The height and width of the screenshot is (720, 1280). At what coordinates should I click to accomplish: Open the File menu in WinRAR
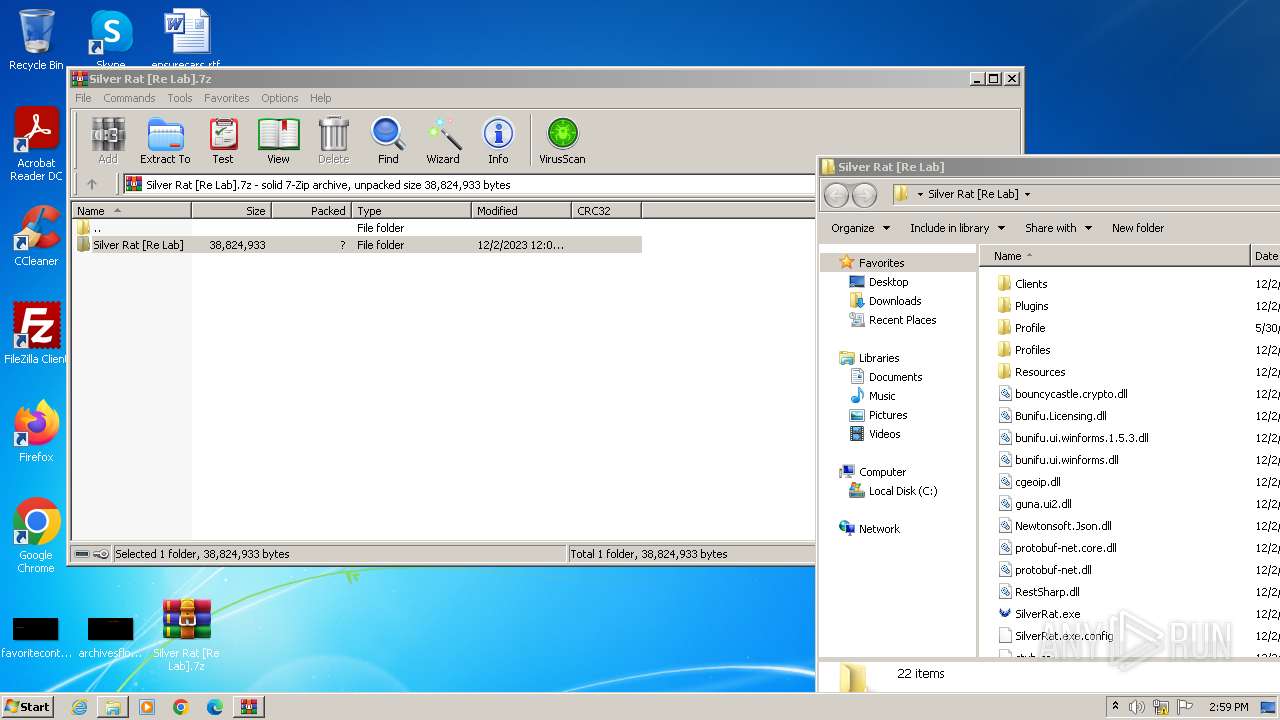pos(83,98)
